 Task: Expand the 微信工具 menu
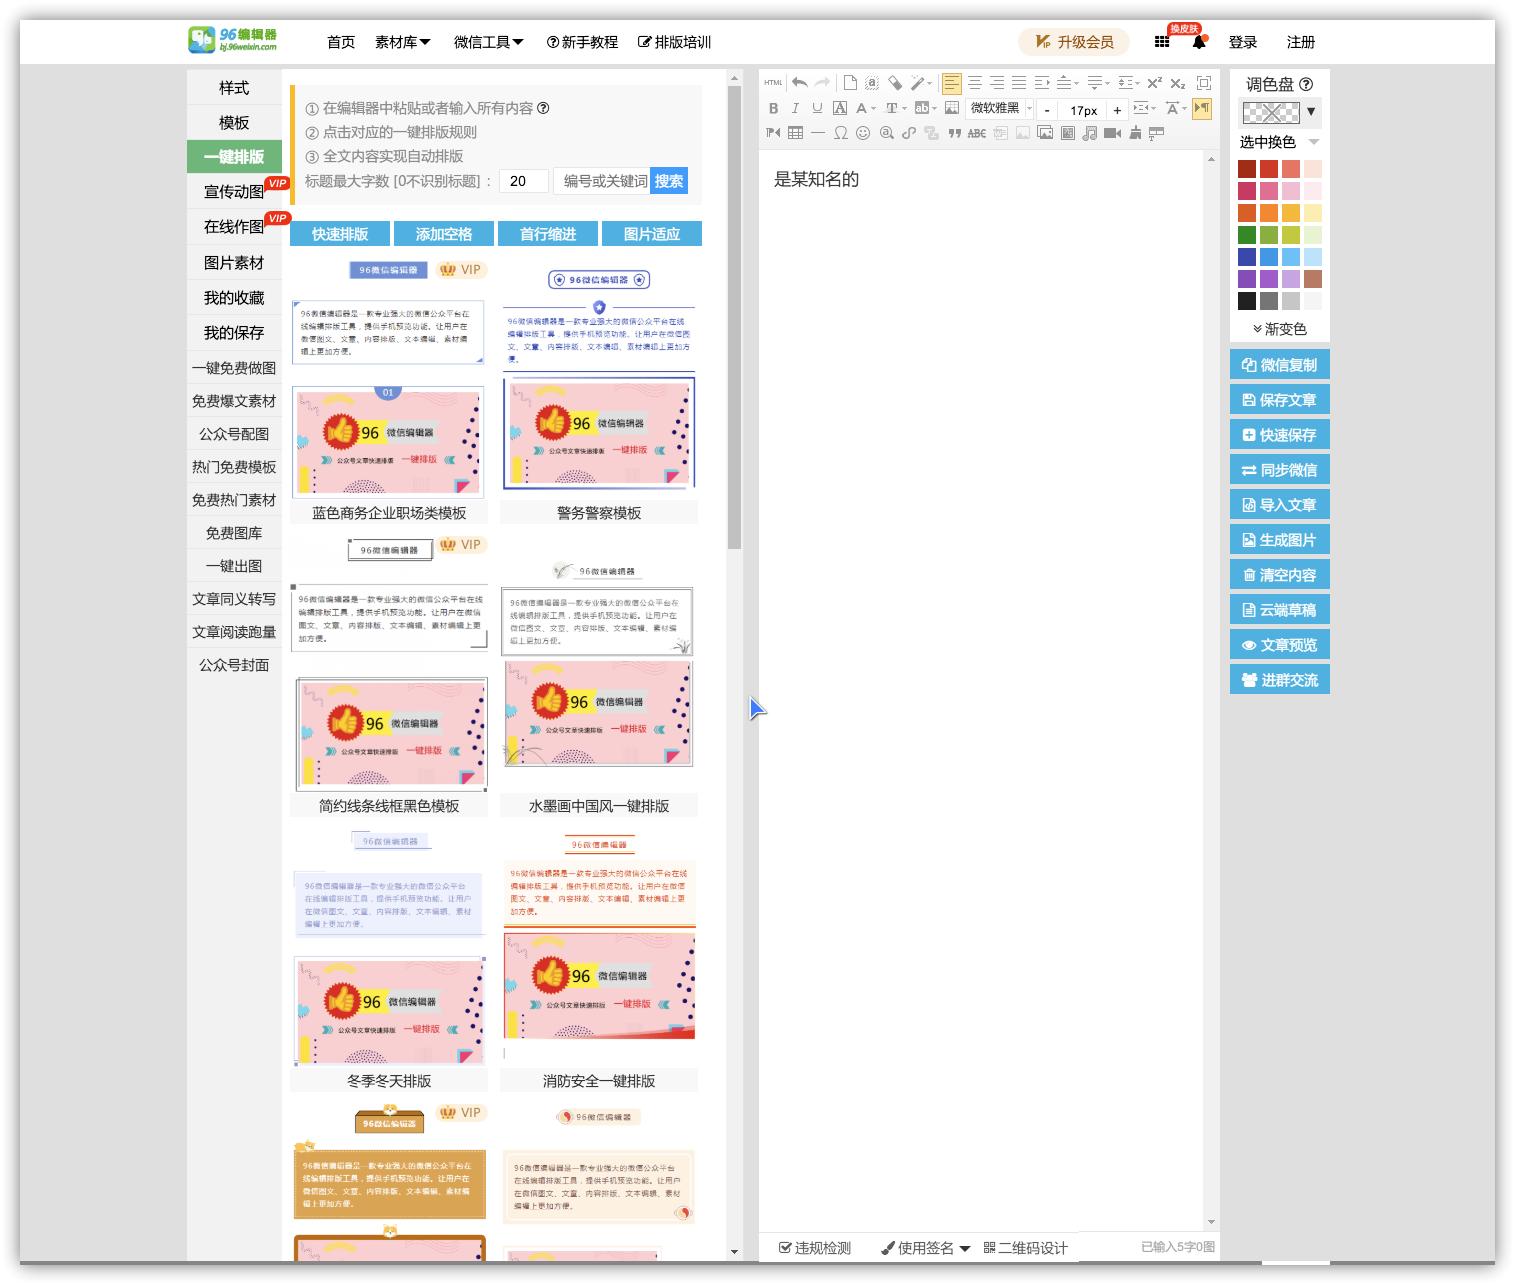click(x=488, y=42)
